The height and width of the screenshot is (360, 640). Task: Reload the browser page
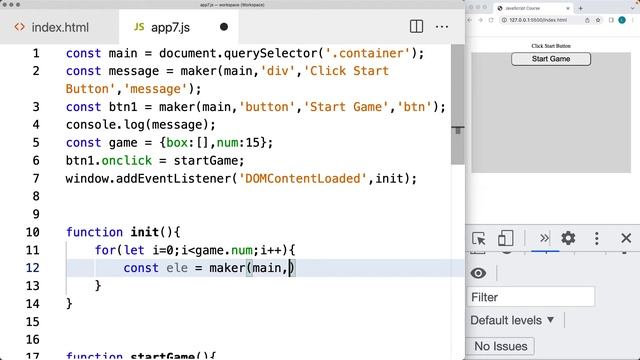[x=491, y=20]
